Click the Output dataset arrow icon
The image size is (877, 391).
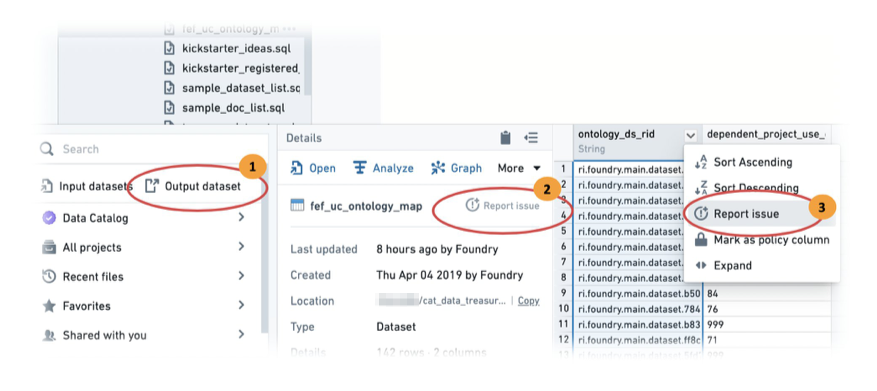[152, 186]
